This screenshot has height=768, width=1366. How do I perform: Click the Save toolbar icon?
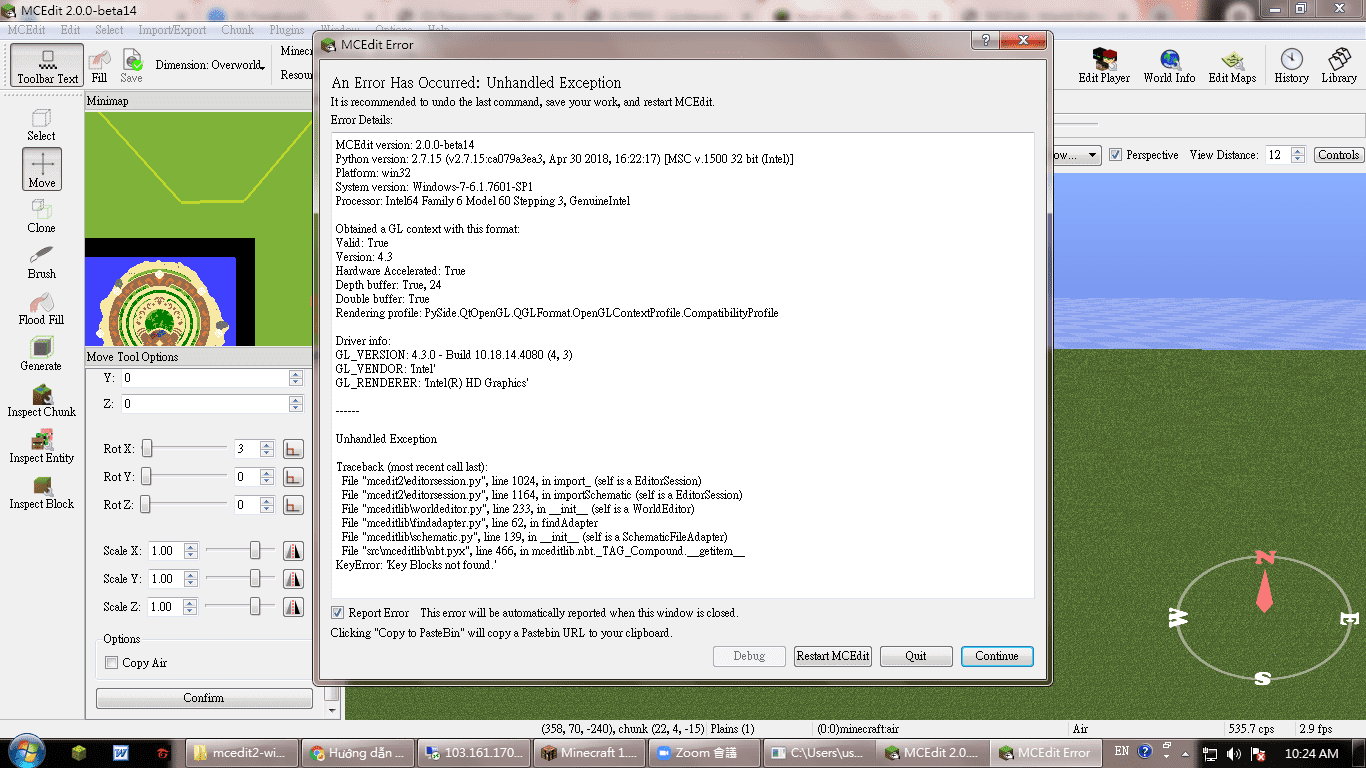[131, 66]
